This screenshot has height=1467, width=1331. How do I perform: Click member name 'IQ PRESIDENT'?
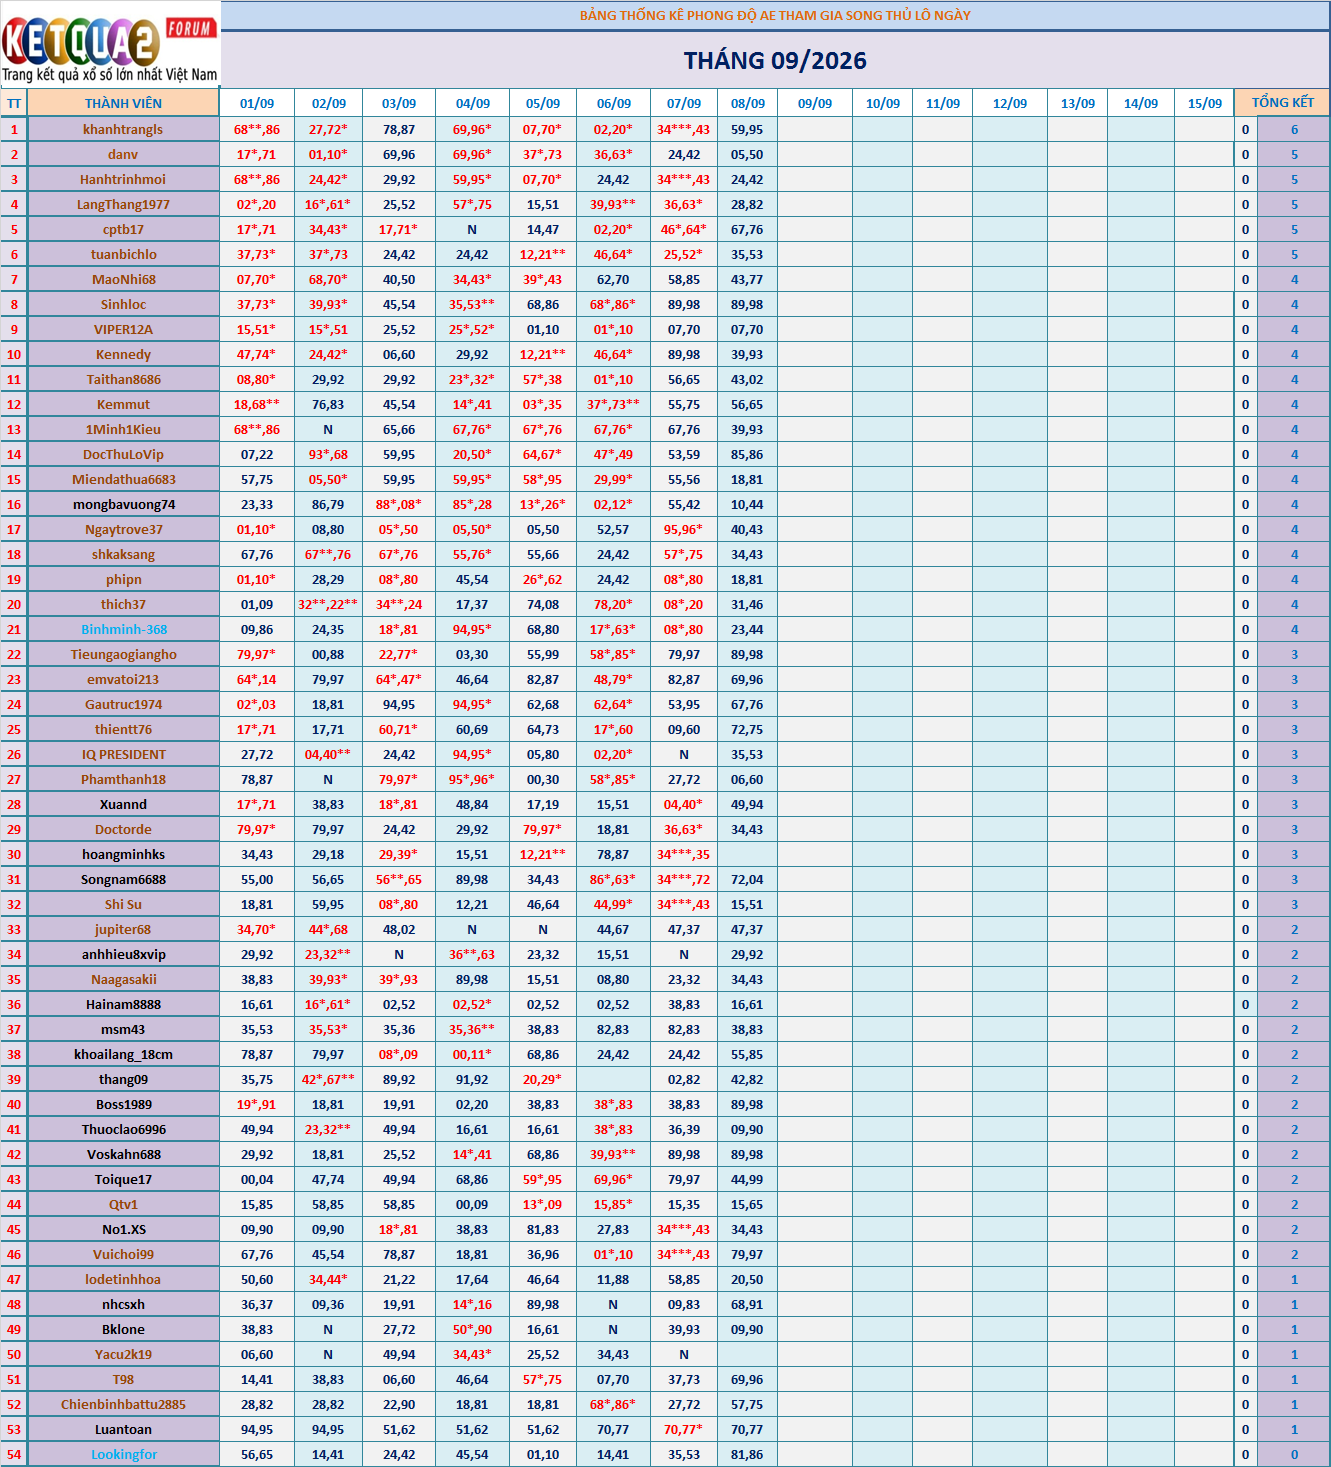(123, 755)
